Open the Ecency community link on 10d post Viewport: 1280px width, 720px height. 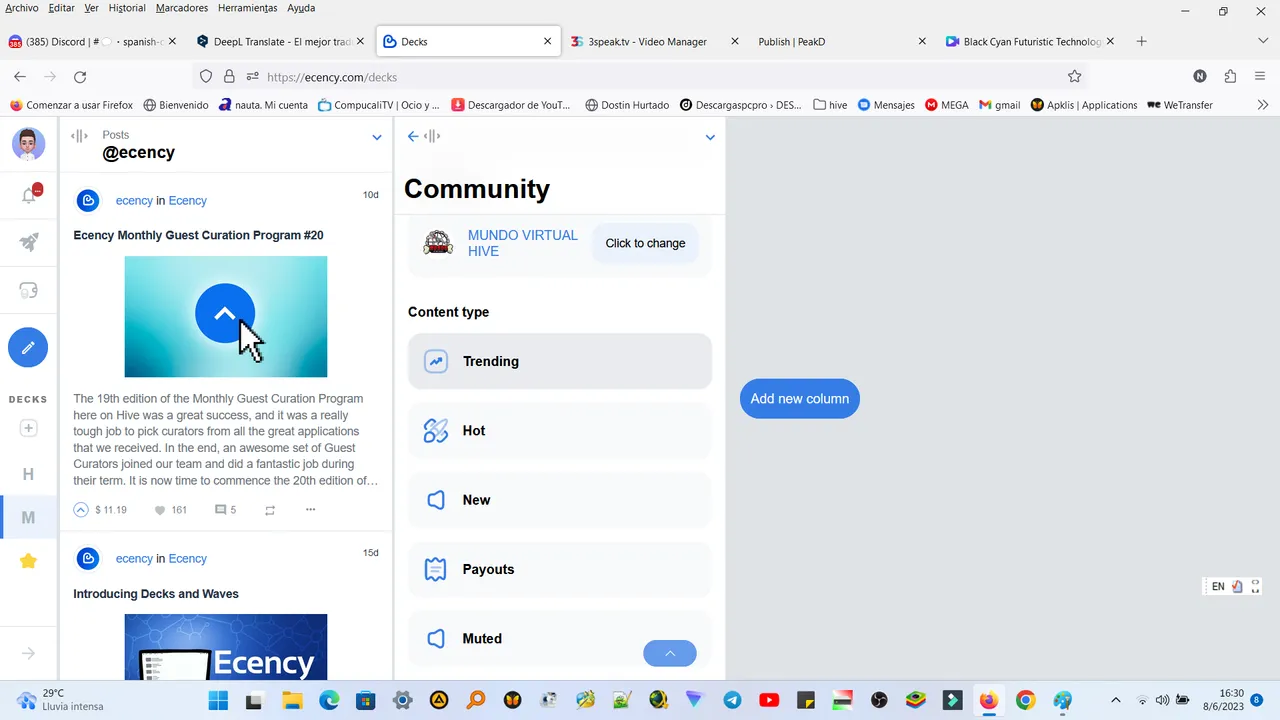(x=187, y=201)
